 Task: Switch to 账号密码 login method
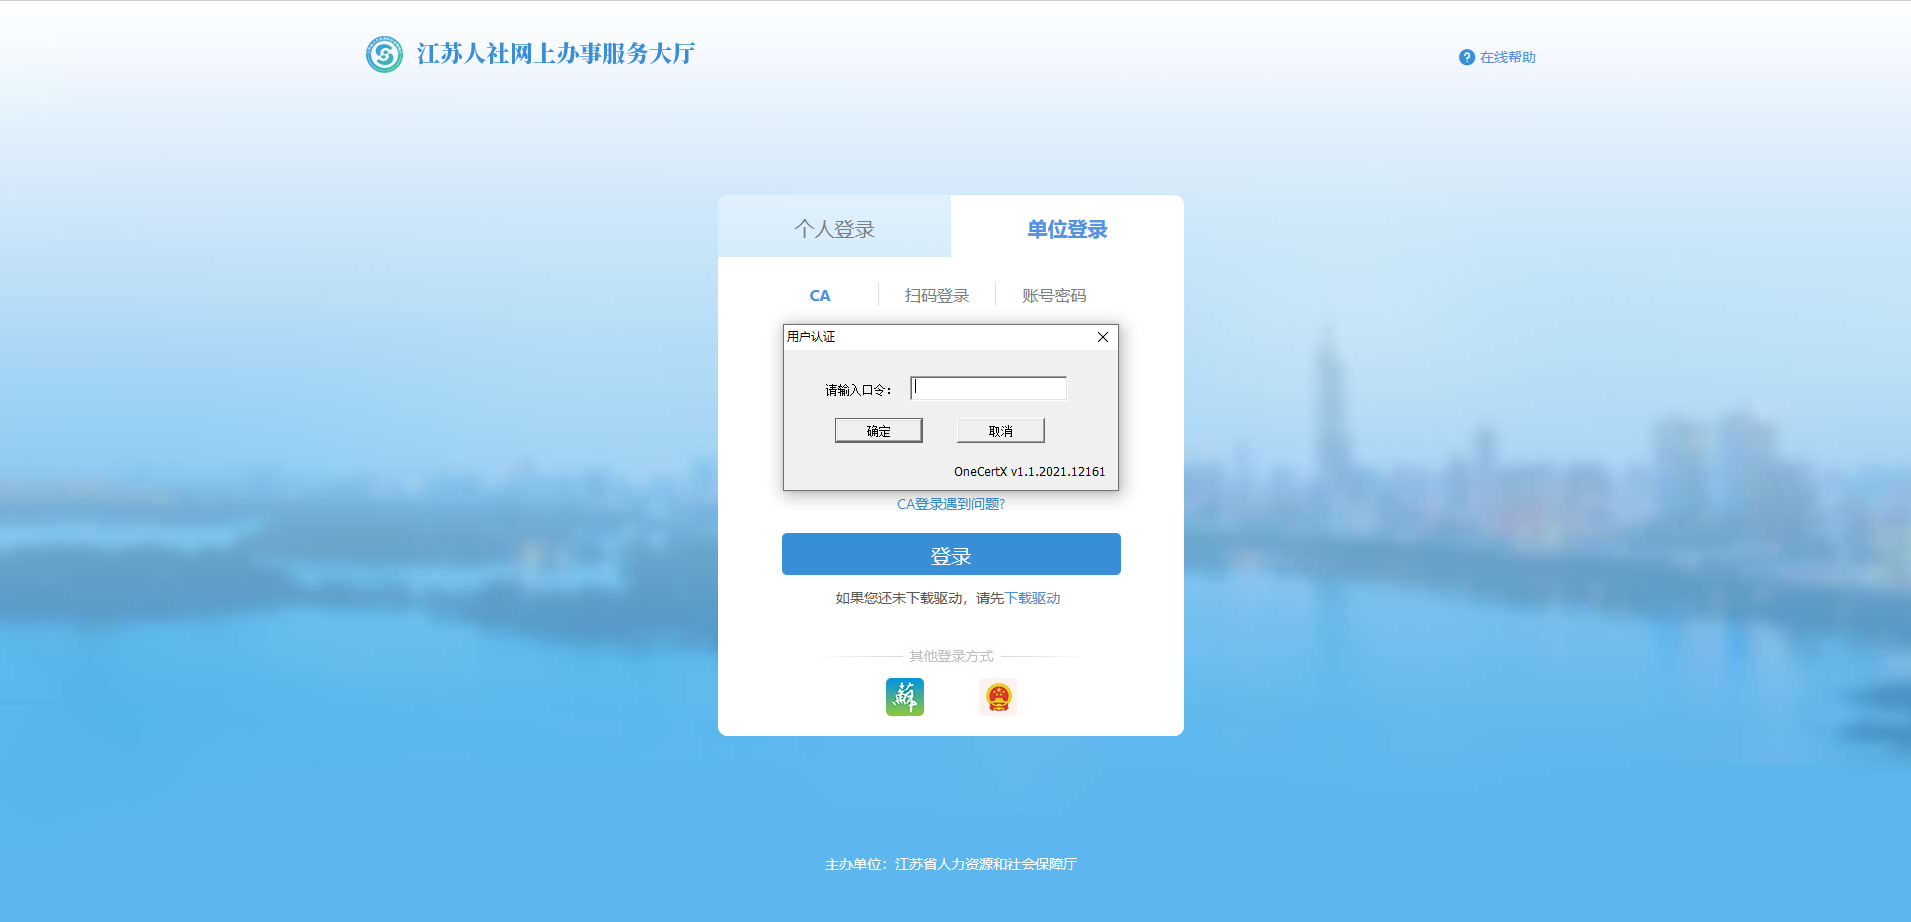(1054, 295)
